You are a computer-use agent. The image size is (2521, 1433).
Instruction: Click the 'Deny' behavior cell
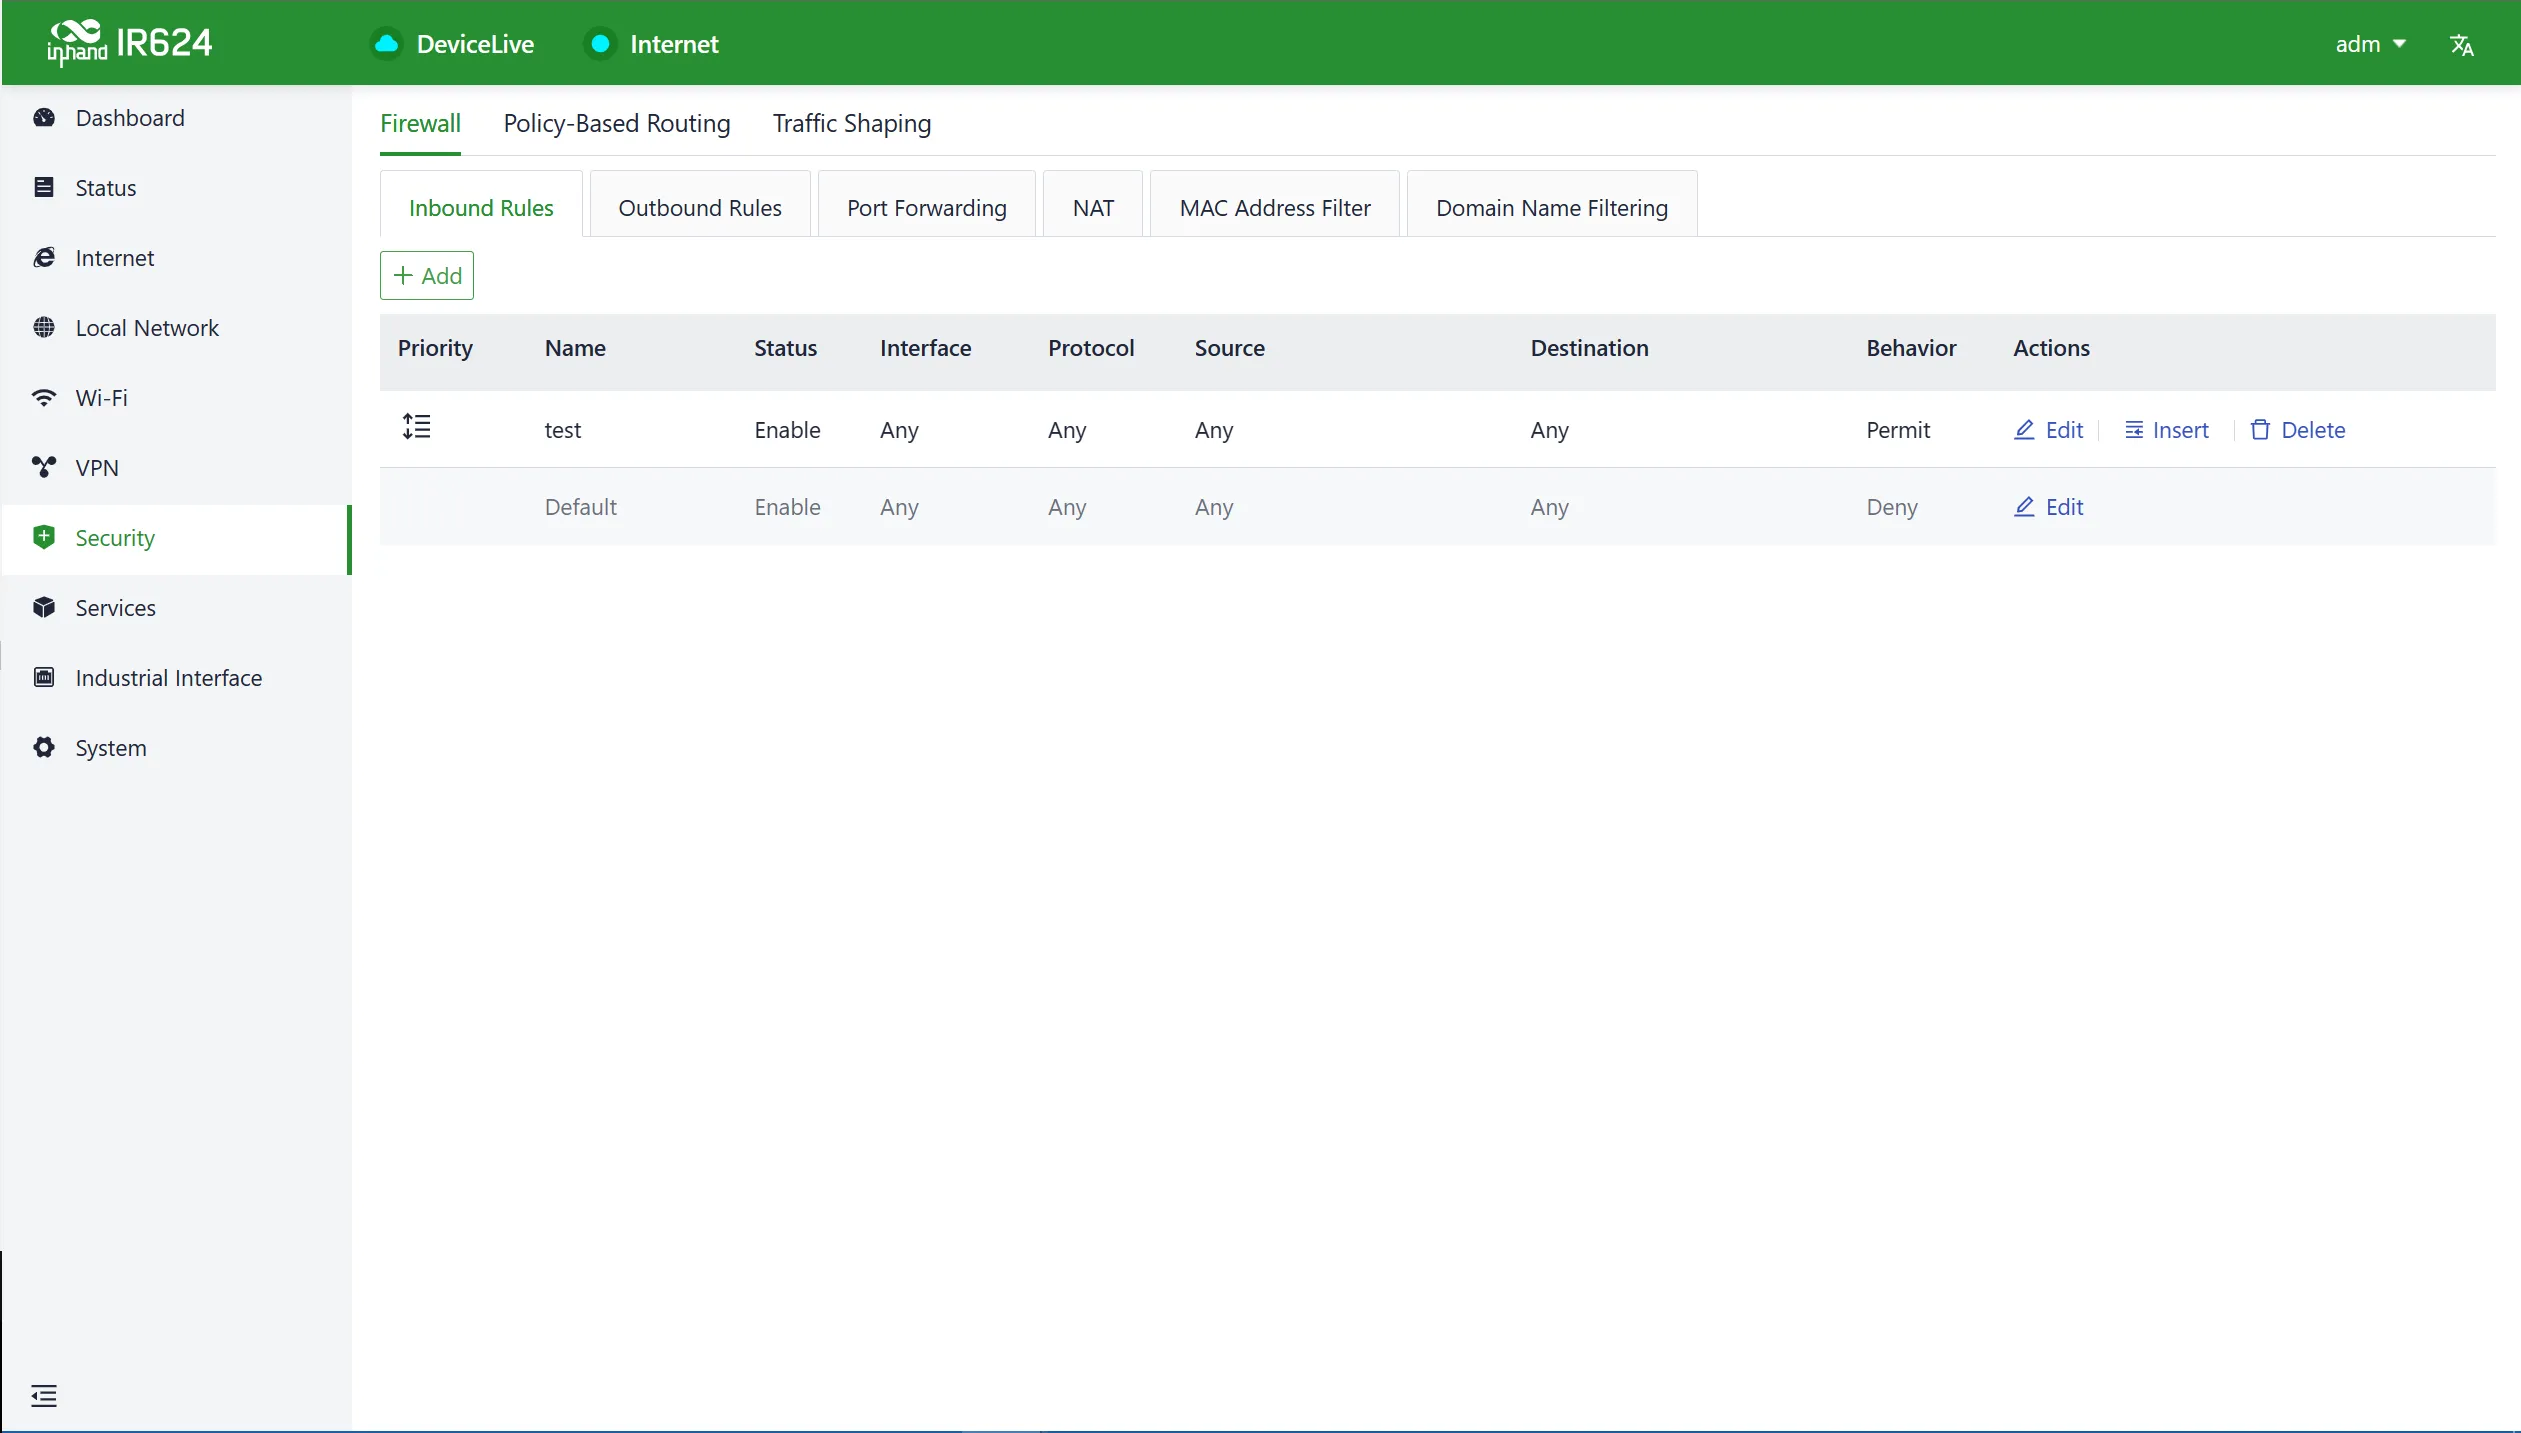[x=1892, y=507]
